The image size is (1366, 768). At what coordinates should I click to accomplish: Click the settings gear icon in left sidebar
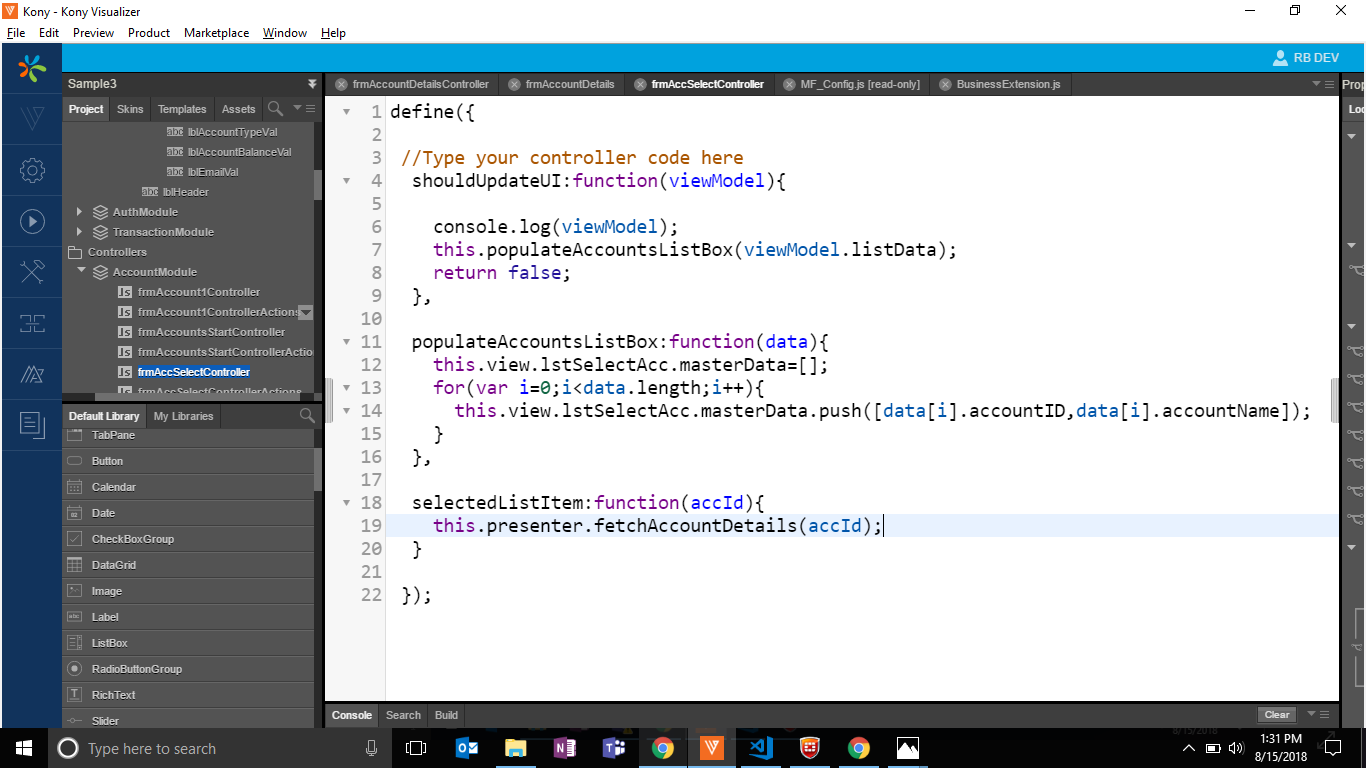pyautogui.click(x=32, y=170)
